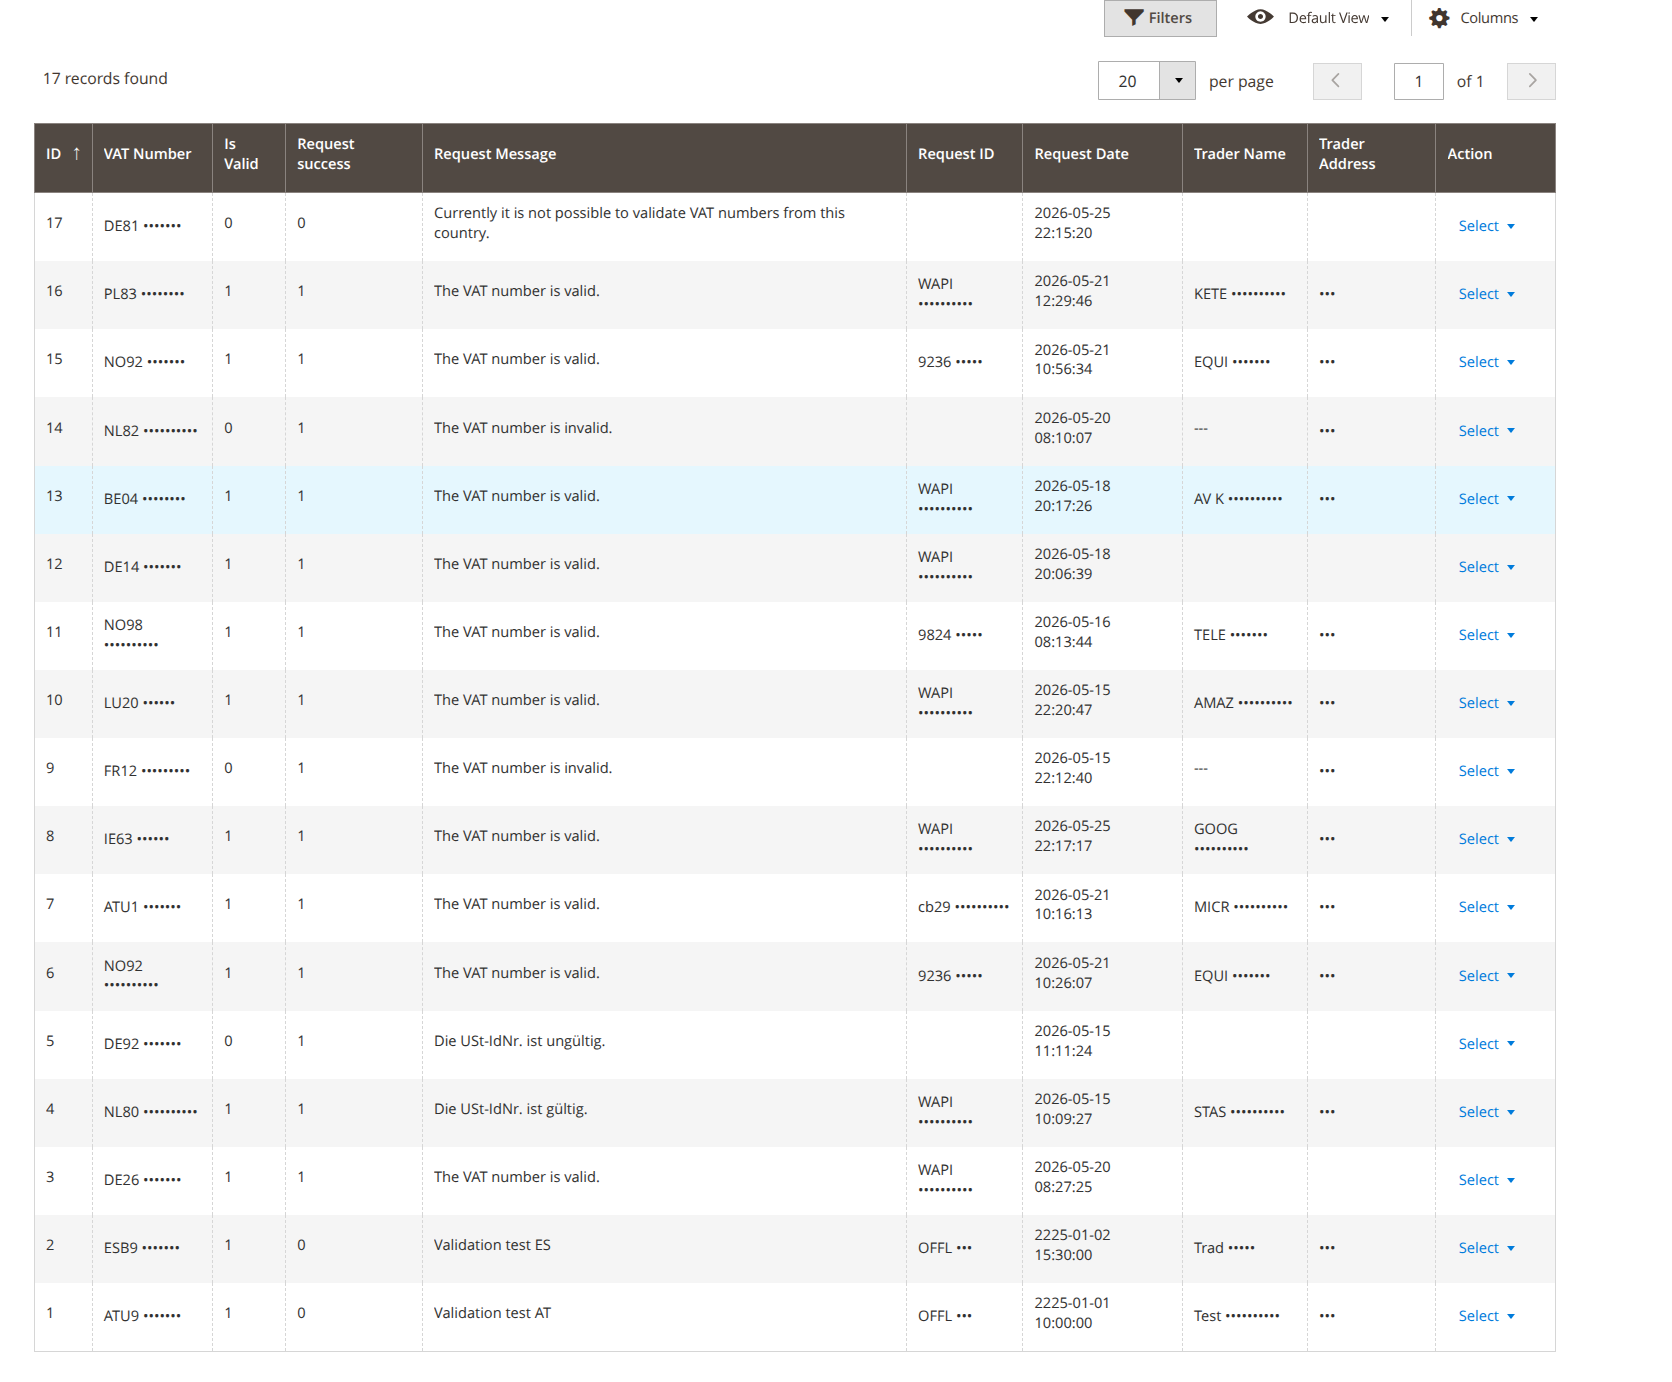Open Select action for row 5 DE92
This screenshot has height=1382, width=1672.
1486,1044
